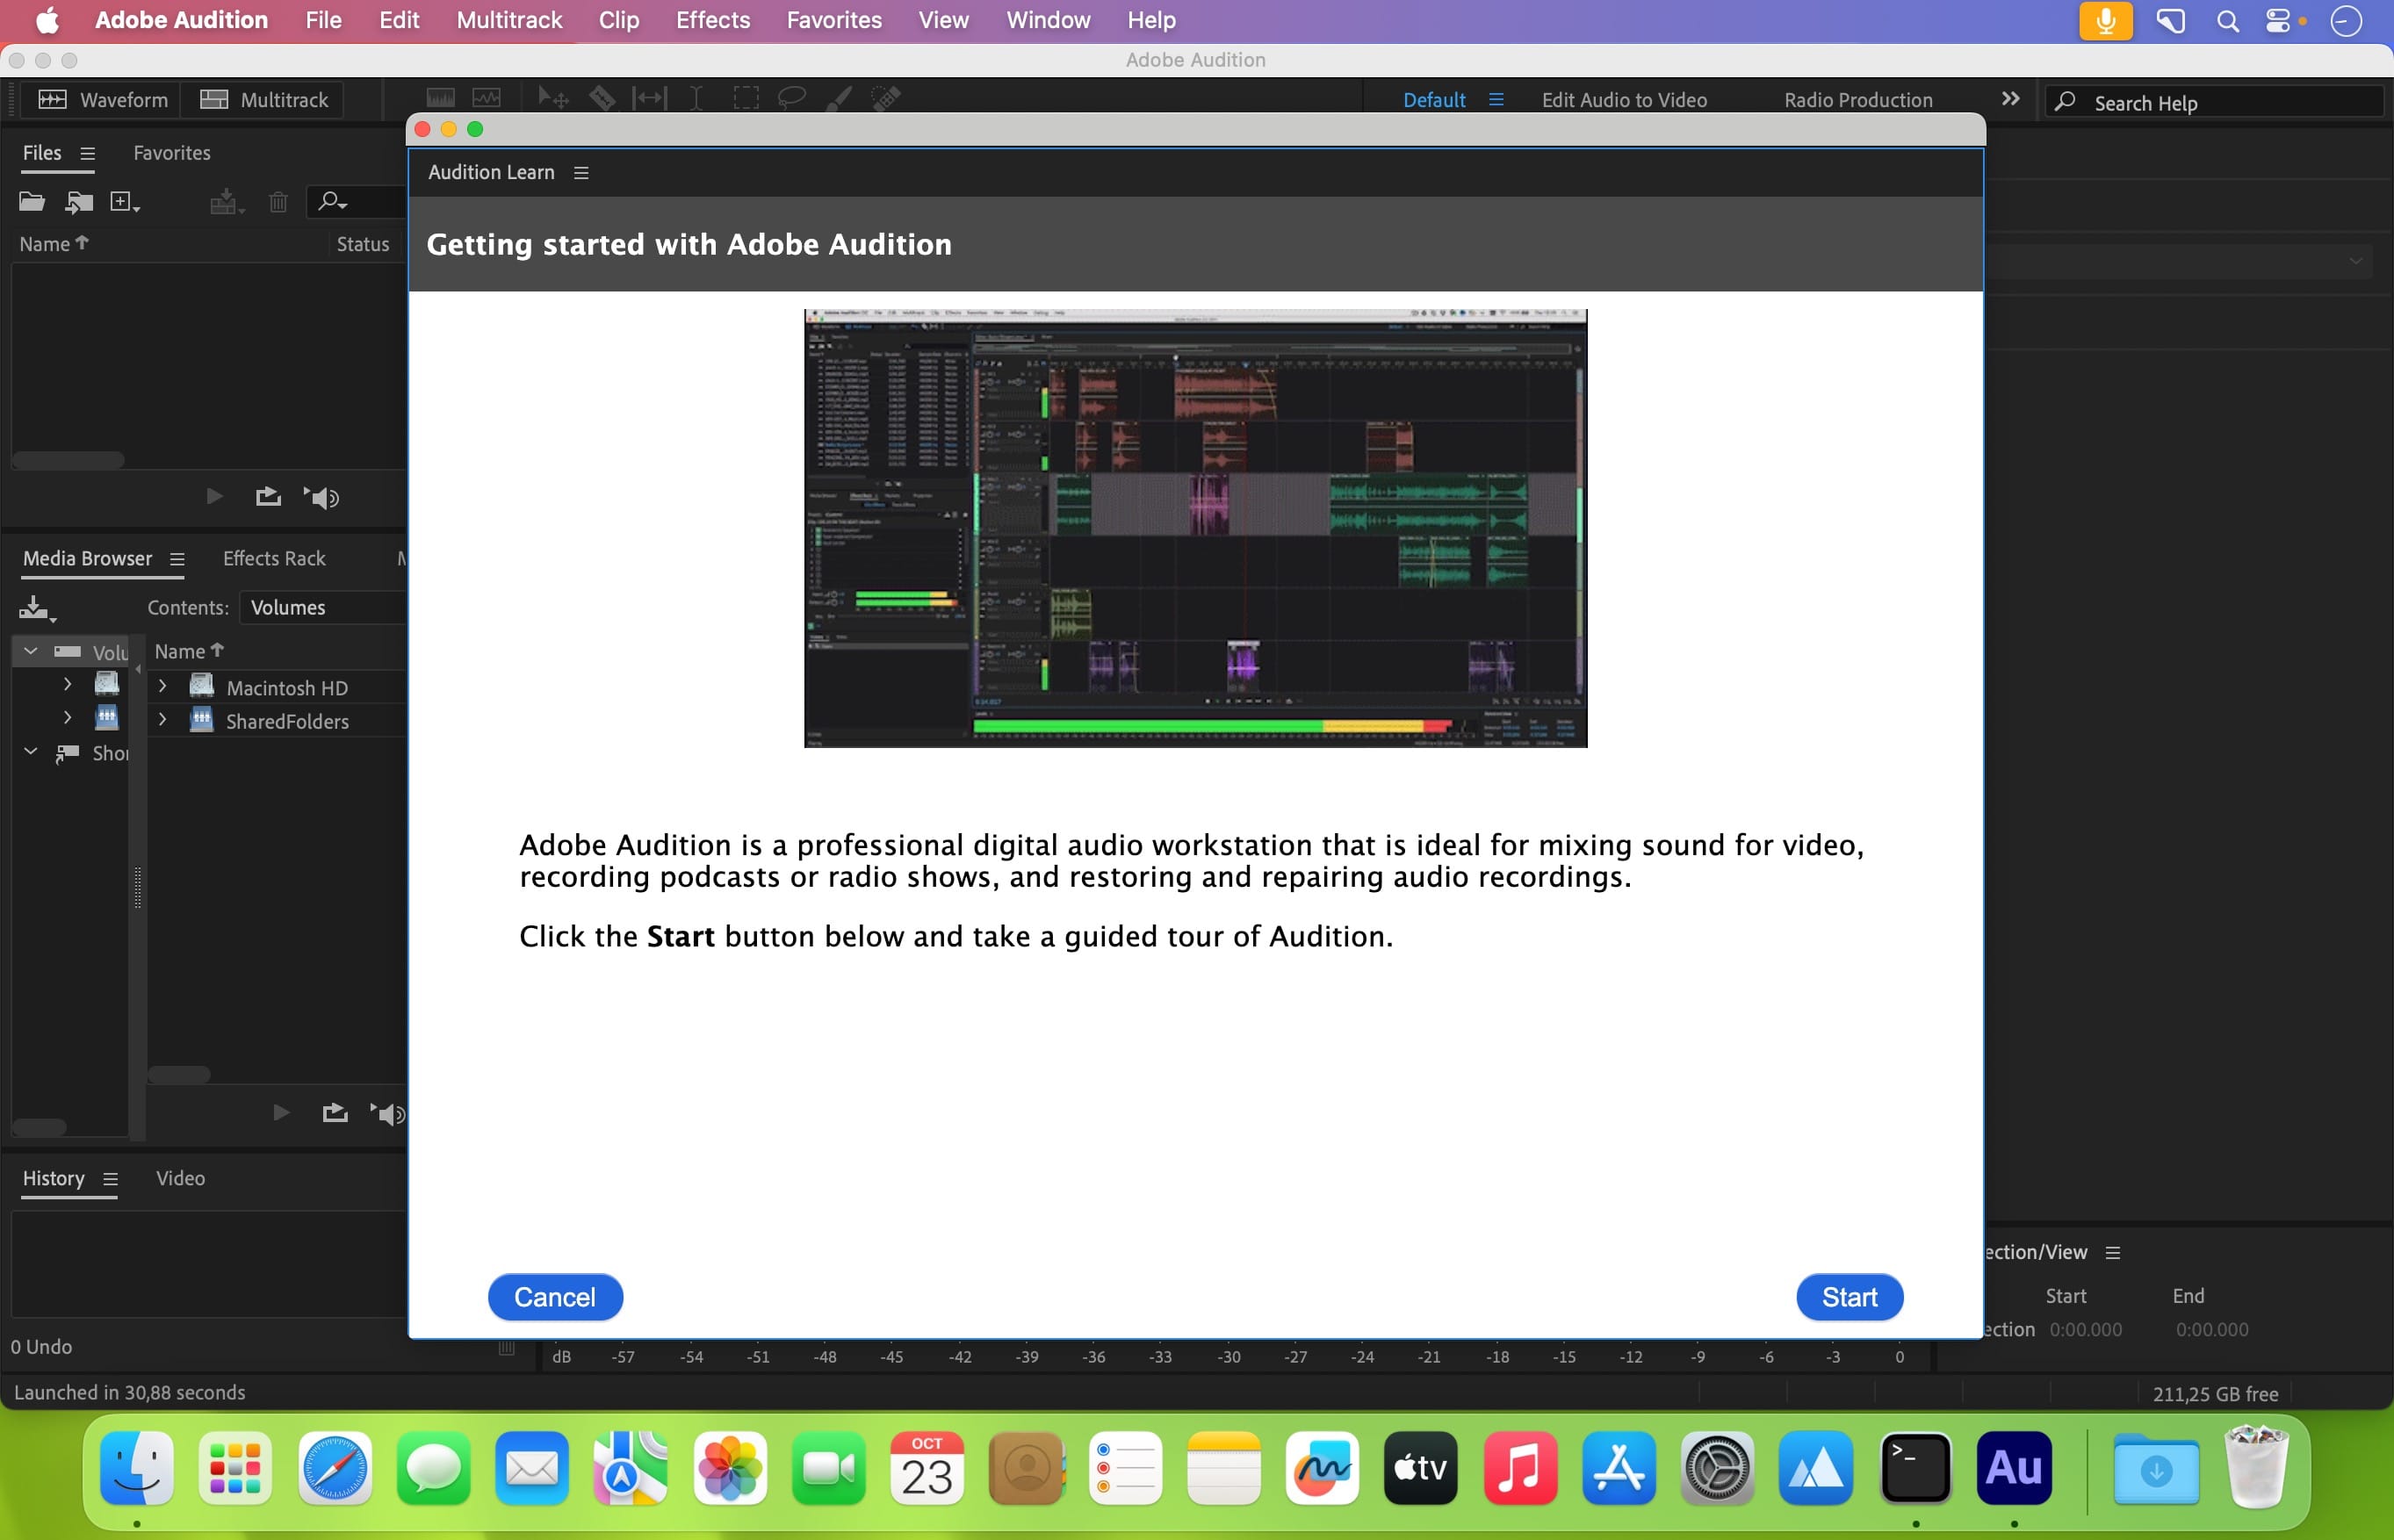Click the Start button to begin tour

[1850, 1297]
